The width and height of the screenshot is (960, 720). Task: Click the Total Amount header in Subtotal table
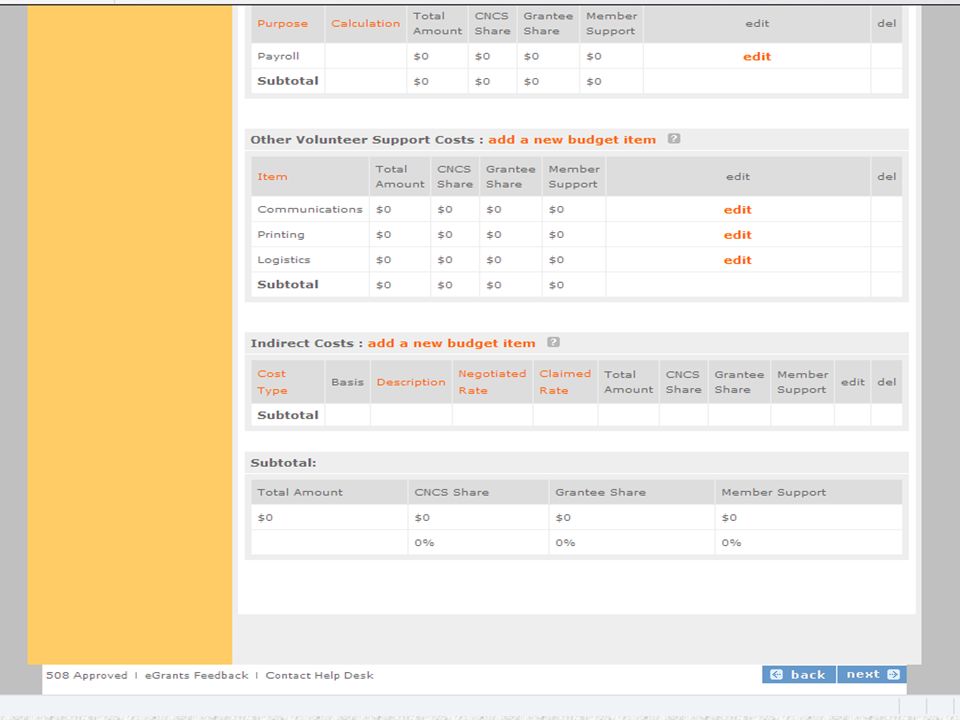(x=299, y=492)
